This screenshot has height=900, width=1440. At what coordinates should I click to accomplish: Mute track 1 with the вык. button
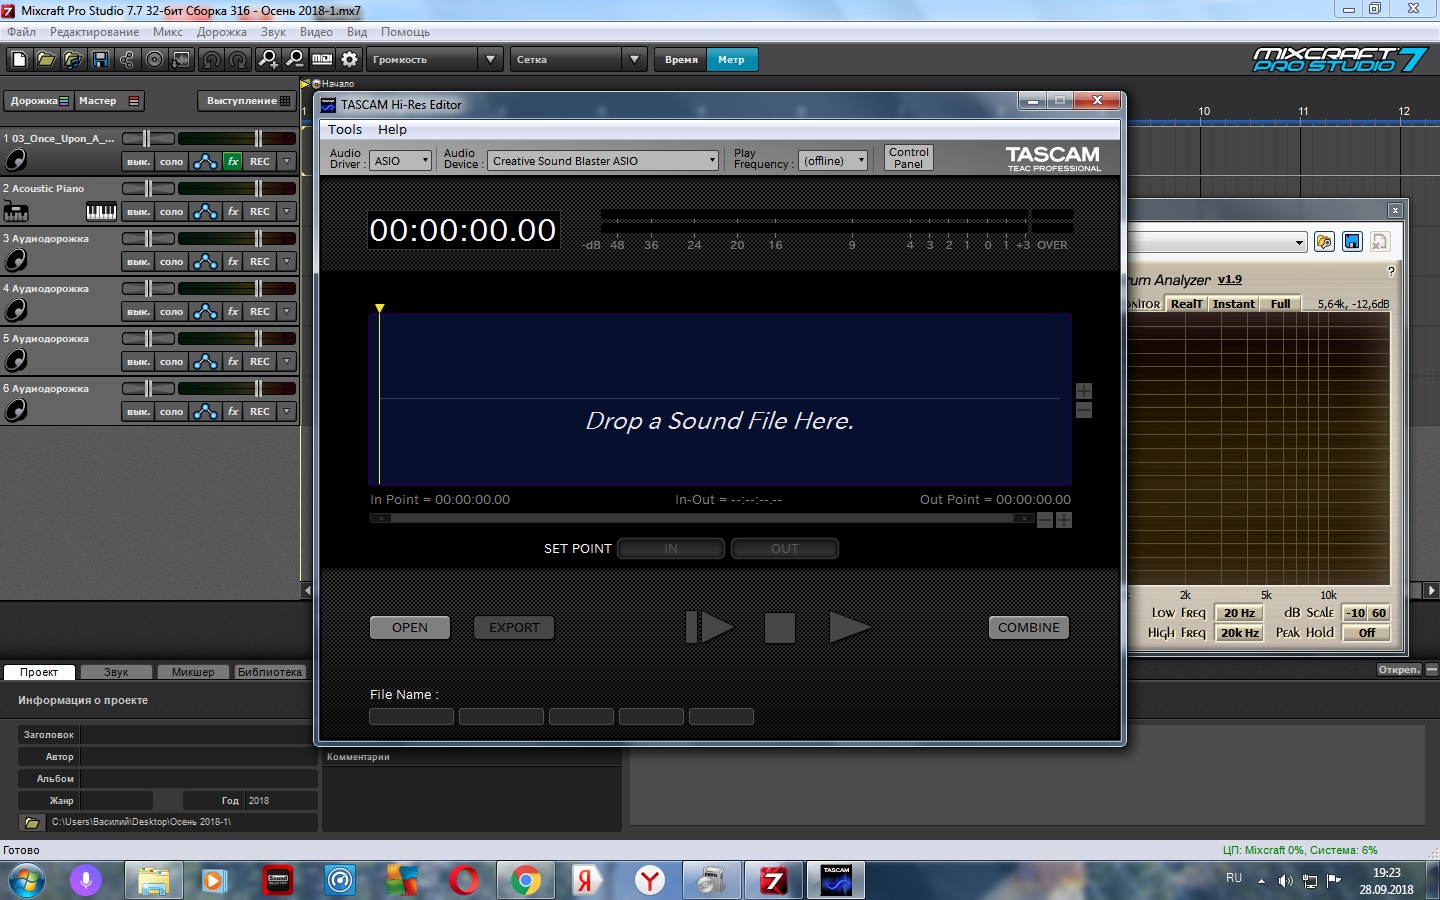tap(138, 161)
